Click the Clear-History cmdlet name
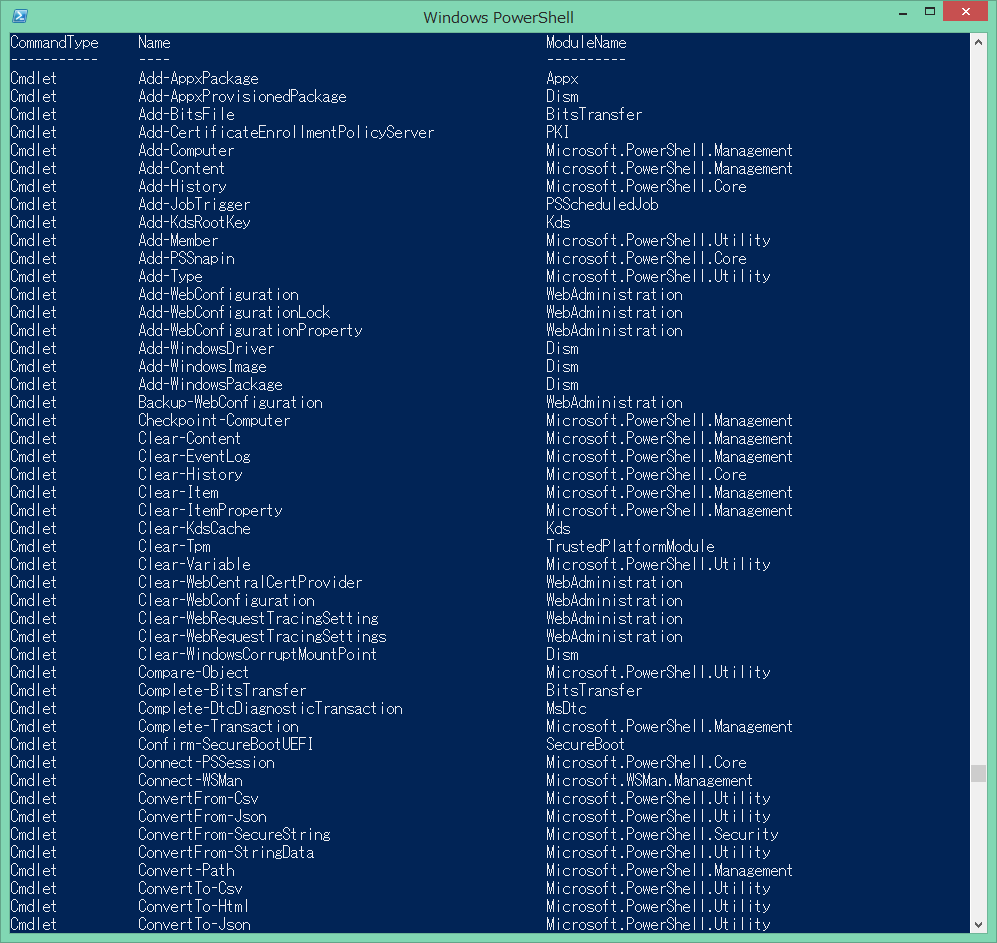Image resolution: width=997 pixels, height=943 pixels. tap(191, 474)
